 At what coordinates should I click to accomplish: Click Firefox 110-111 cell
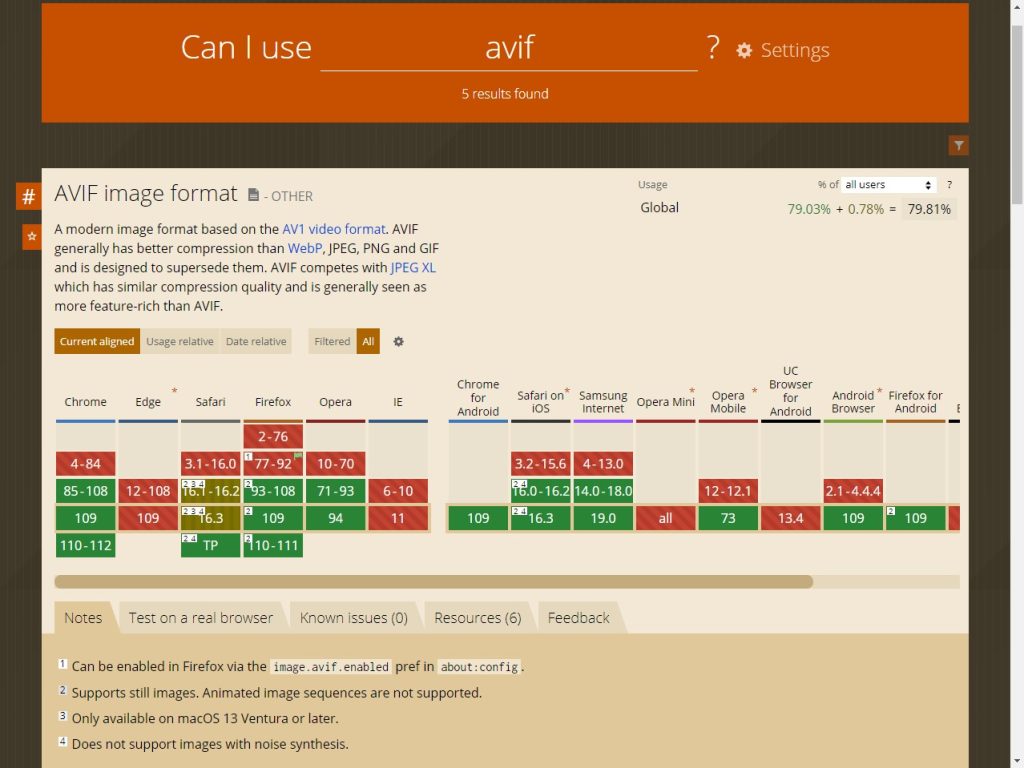(x=273, y=545)
